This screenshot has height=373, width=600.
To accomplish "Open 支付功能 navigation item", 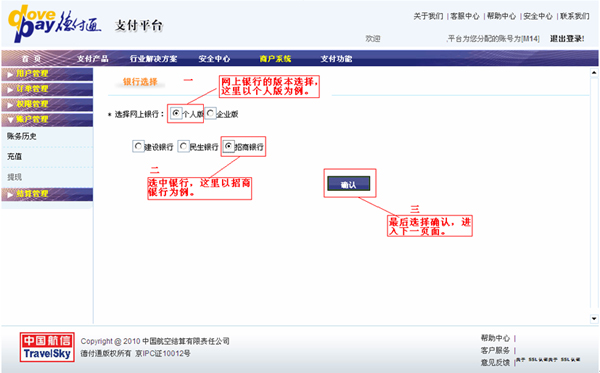I will coord(336,59).
